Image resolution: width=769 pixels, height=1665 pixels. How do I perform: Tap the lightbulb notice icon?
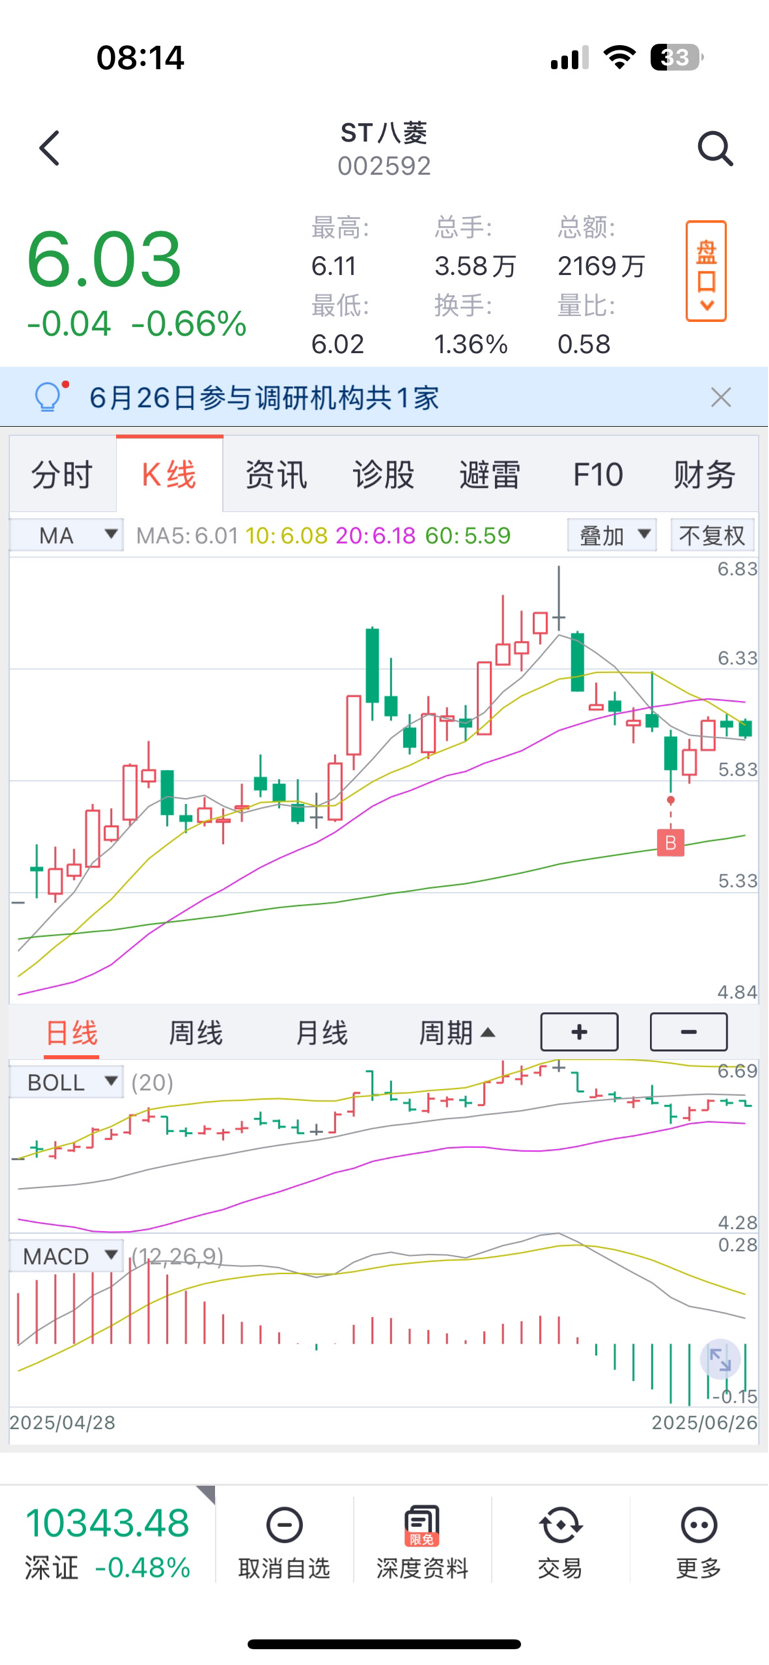point(49,397)
